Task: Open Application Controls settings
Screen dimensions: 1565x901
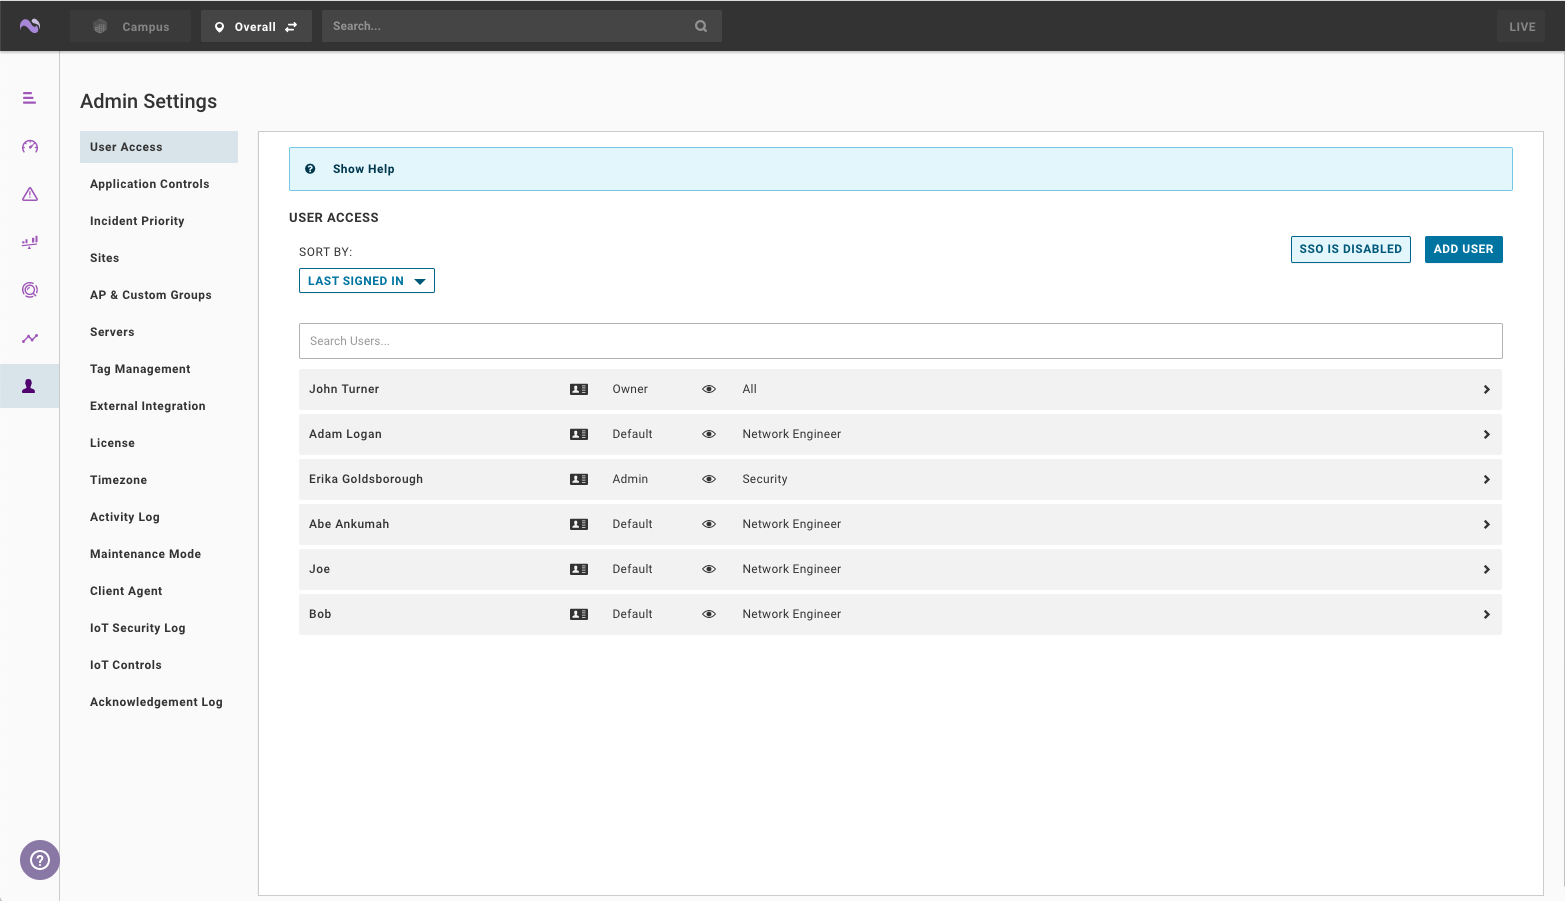Action: (150, 184)
